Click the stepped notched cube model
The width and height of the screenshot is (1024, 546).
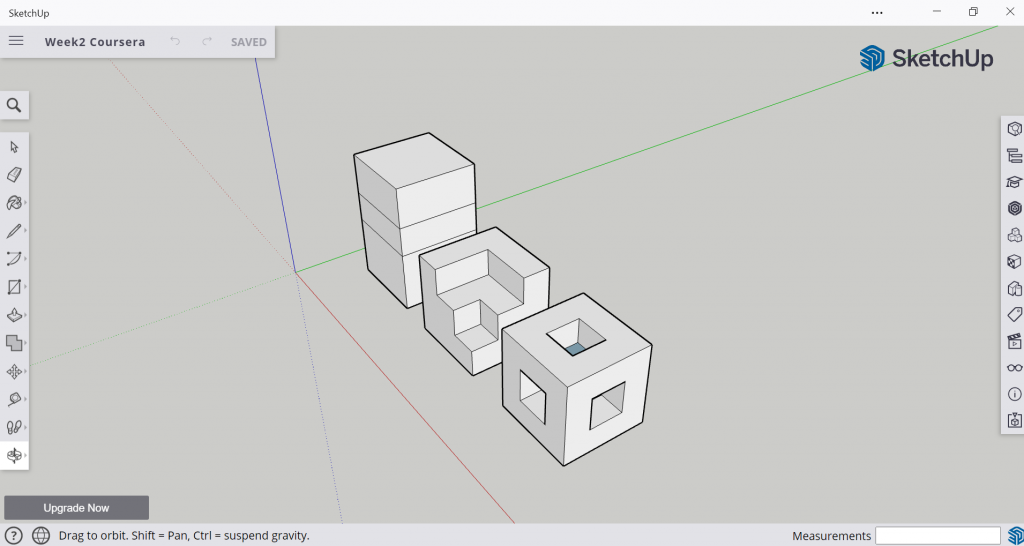point(485,300)
